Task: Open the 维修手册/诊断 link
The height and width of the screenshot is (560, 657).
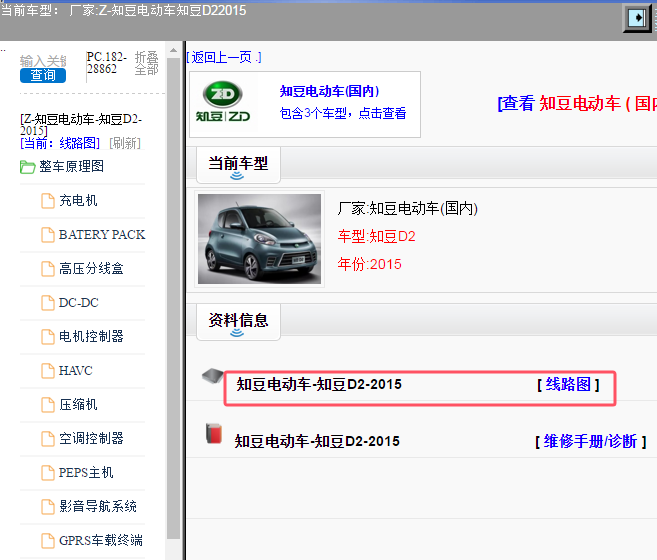Action: coord(590,441)
